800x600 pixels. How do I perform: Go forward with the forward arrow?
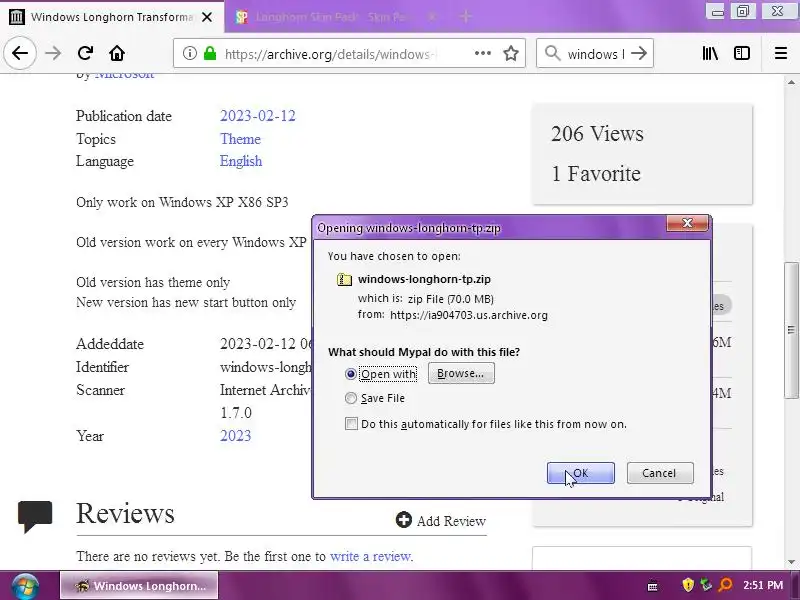[x=53, y=53]
